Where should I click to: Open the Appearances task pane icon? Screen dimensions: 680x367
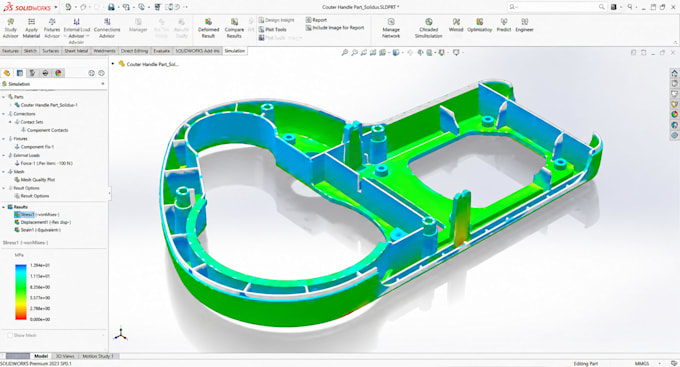click(x=674, y=115)
